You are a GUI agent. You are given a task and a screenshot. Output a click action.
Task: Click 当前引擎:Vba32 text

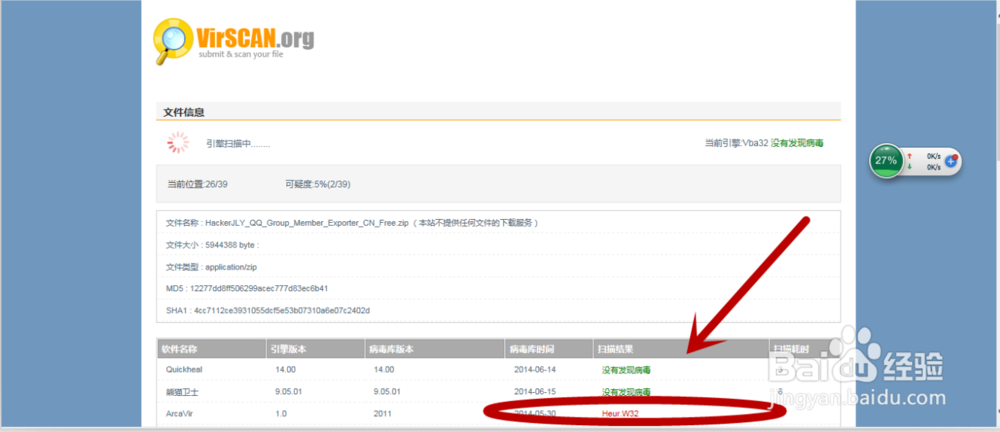point(736,144)
